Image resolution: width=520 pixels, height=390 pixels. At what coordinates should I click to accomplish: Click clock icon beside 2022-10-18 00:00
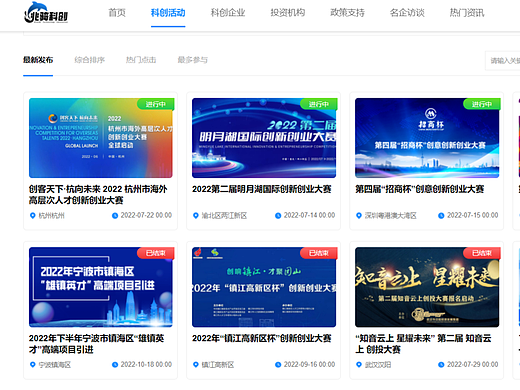(x=115, y=365)
